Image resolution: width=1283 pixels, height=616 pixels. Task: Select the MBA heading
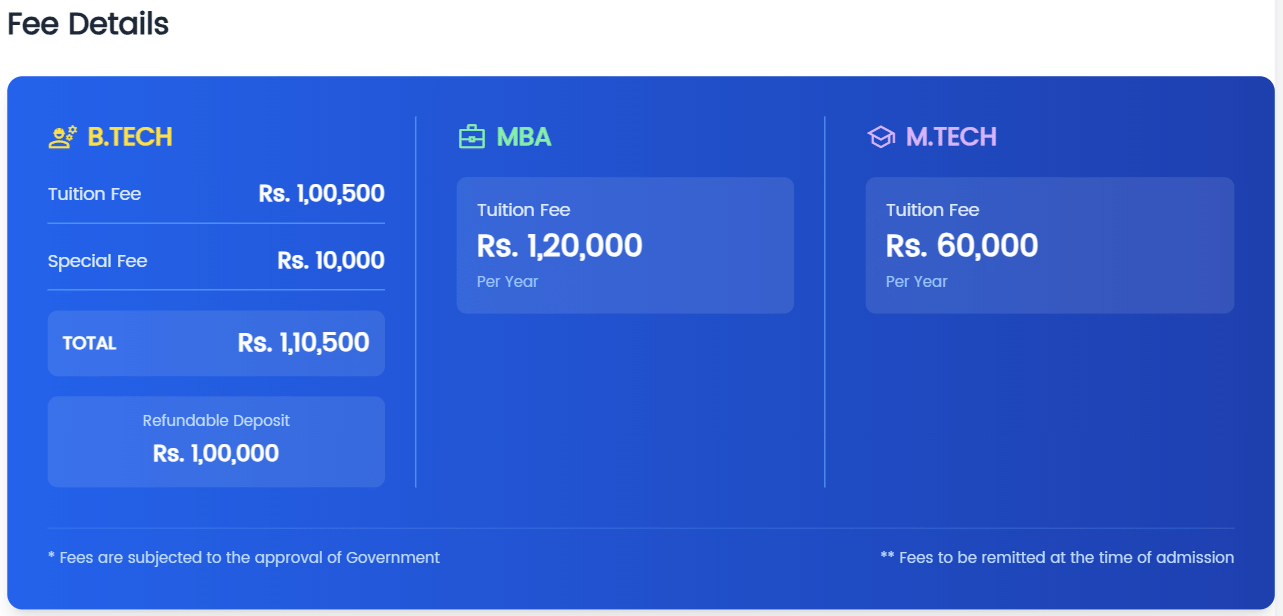point(524,137)
